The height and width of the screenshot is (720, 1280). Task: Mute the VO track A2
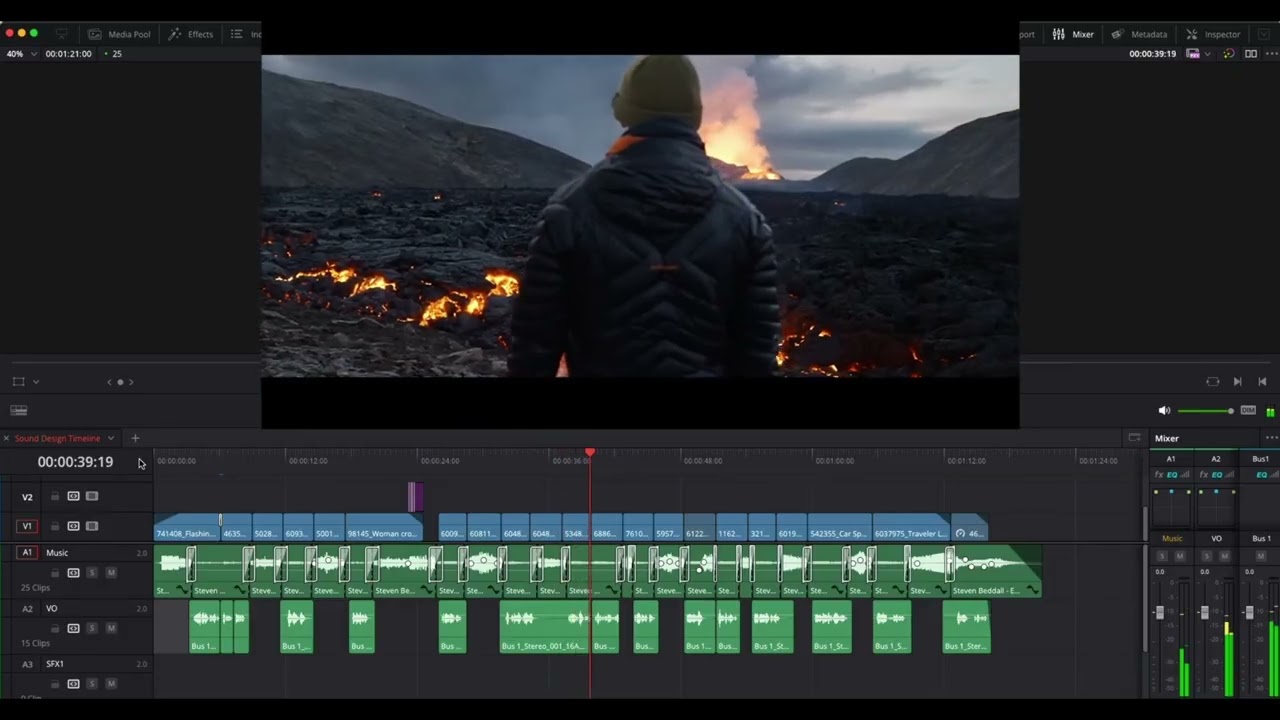(x=111, y=628)
